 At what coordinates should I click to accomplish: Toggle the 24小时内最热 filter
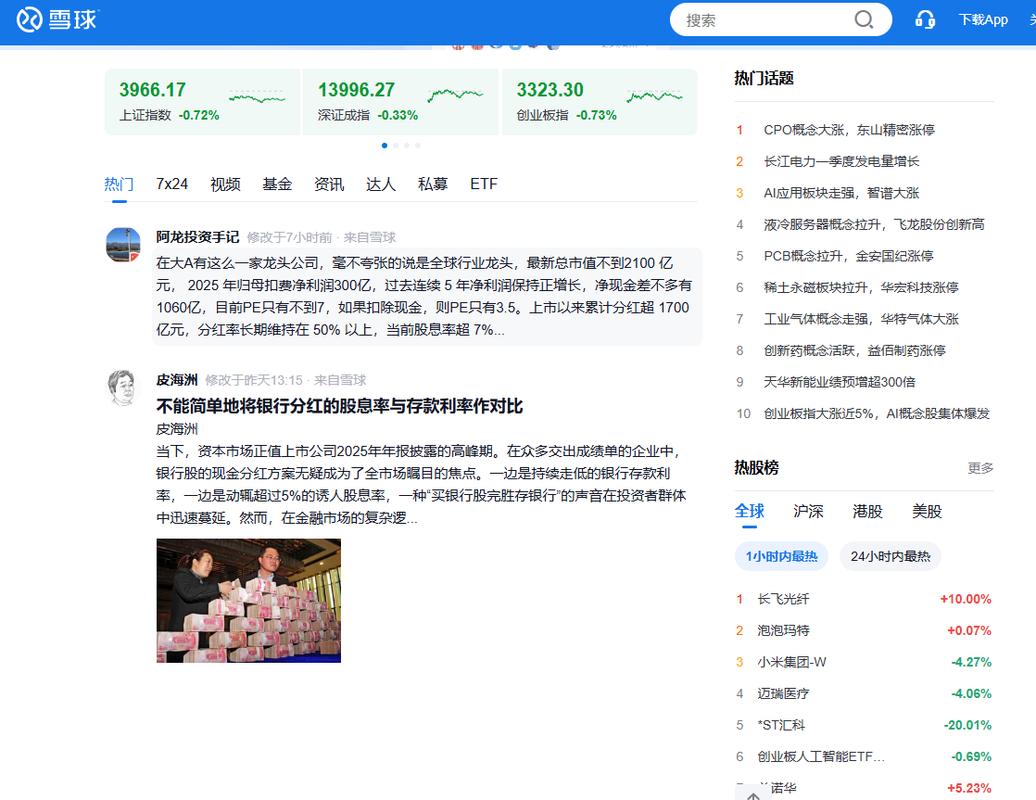click(x=890, y=556)
